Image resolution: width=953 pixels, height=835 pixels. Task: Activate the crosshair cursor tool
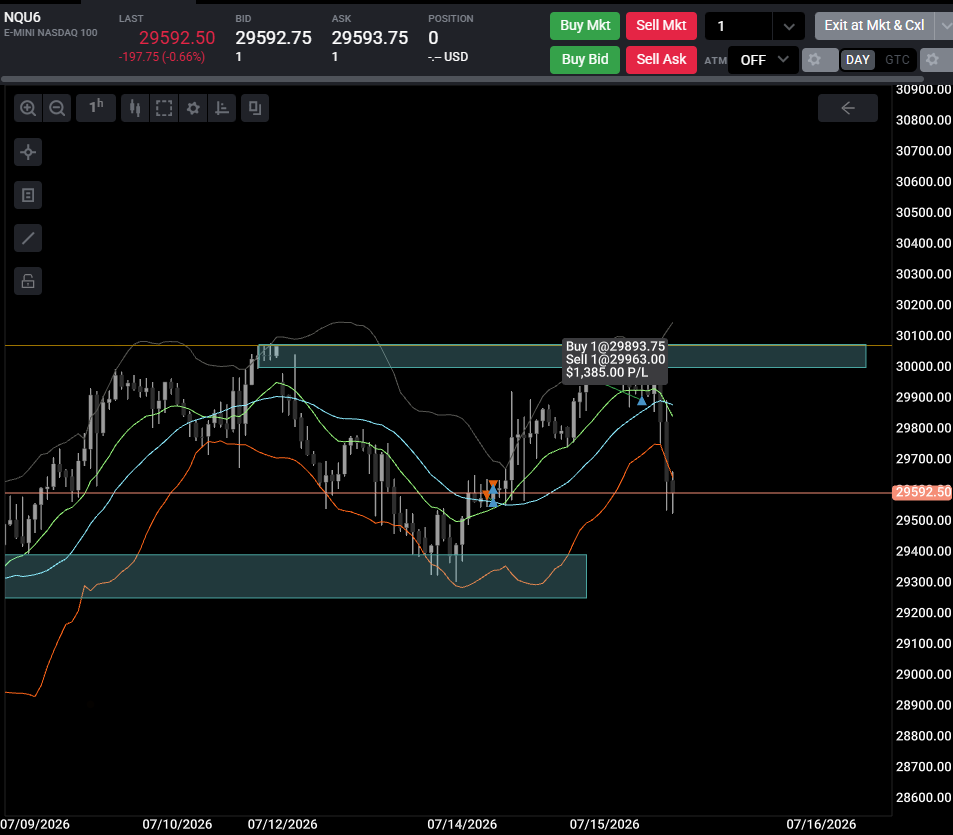28,152
